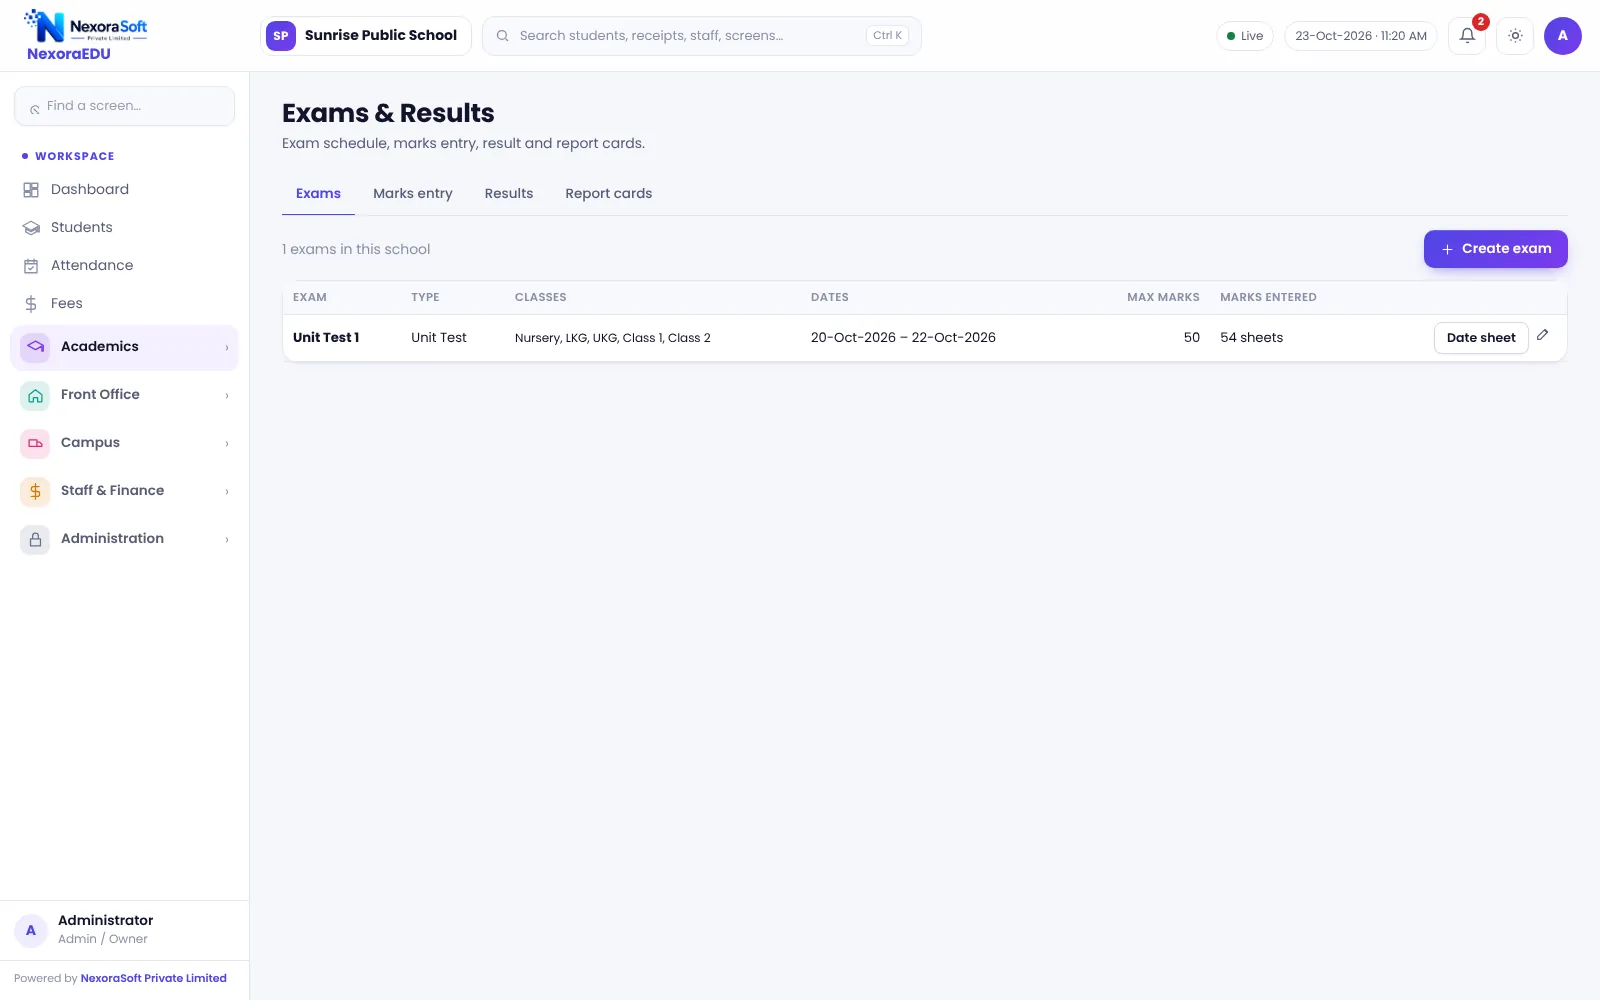Expand the Staff & Finance section chevron
The height and width of the screenshot is (1000, 1600).
(227, 491)
